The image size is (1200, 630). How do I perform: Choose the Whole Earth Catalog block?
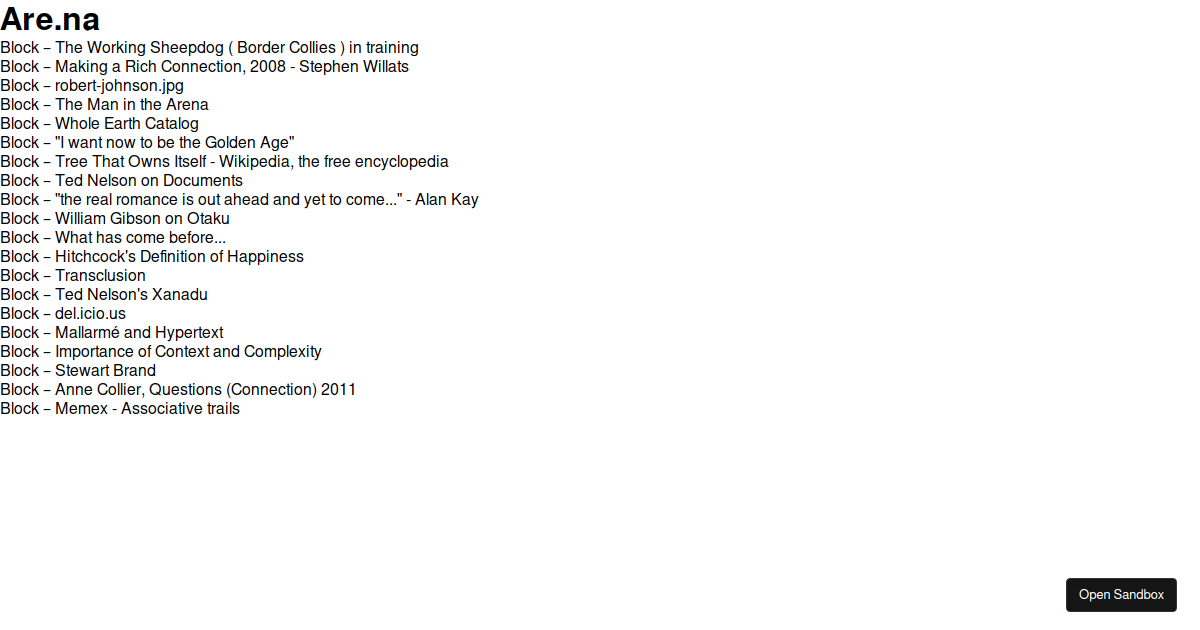pyautogui.click(x=99, y=123)
